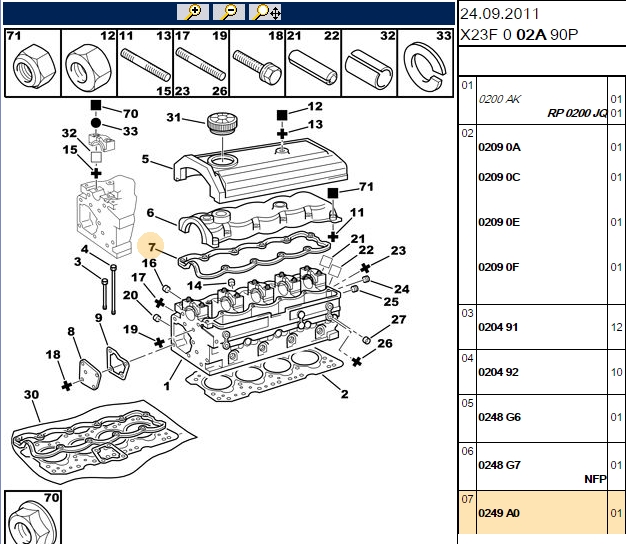The height and width of the screenshot is (544, 626).
Task: Click the NFP note in row 06
Action: click(595, 479)
